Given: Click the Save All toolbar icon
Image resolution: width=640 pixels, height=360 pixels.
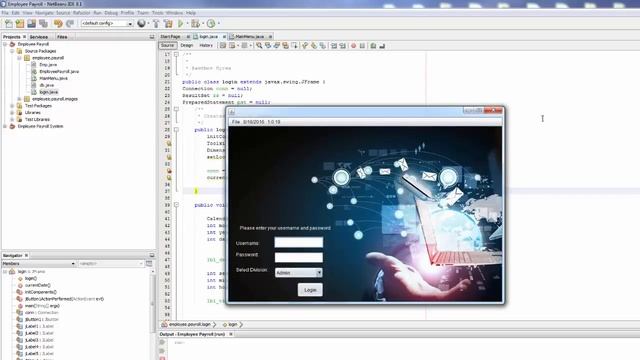Looking at the screenshot, I should pyautogui.click(x=43, y=24).
